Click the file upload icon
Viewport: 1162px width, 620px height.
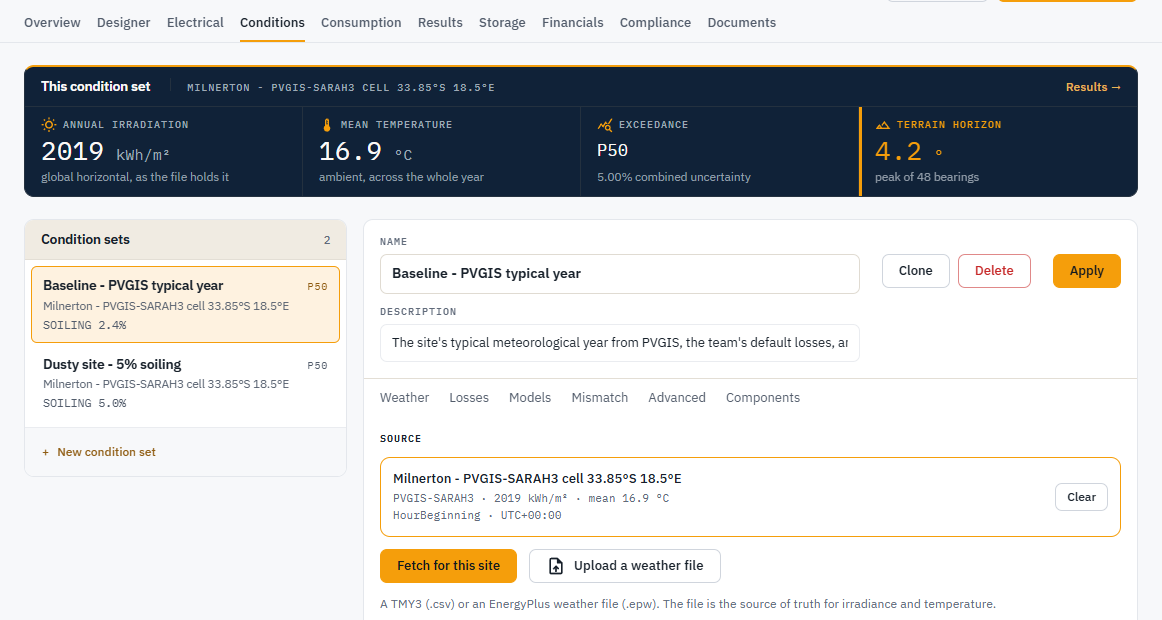556,566
